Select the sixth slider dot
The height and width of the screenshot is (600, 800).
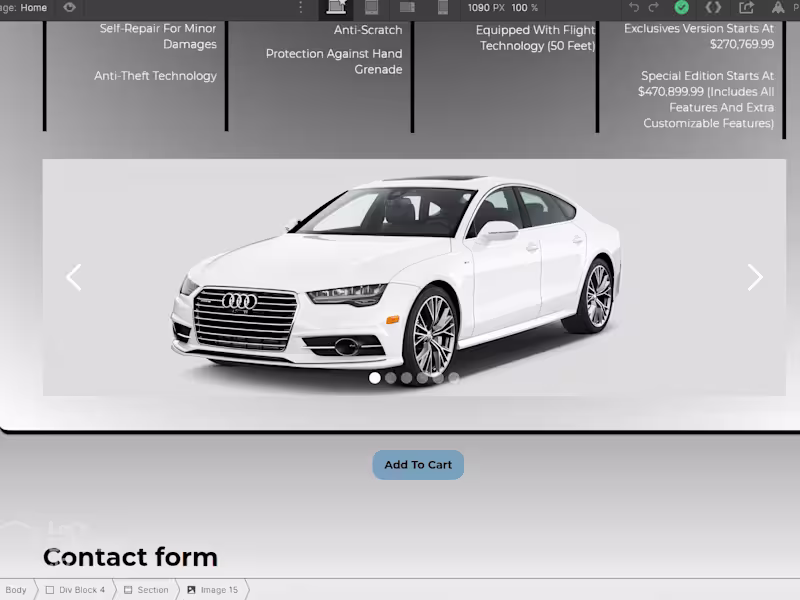point(454,378)
